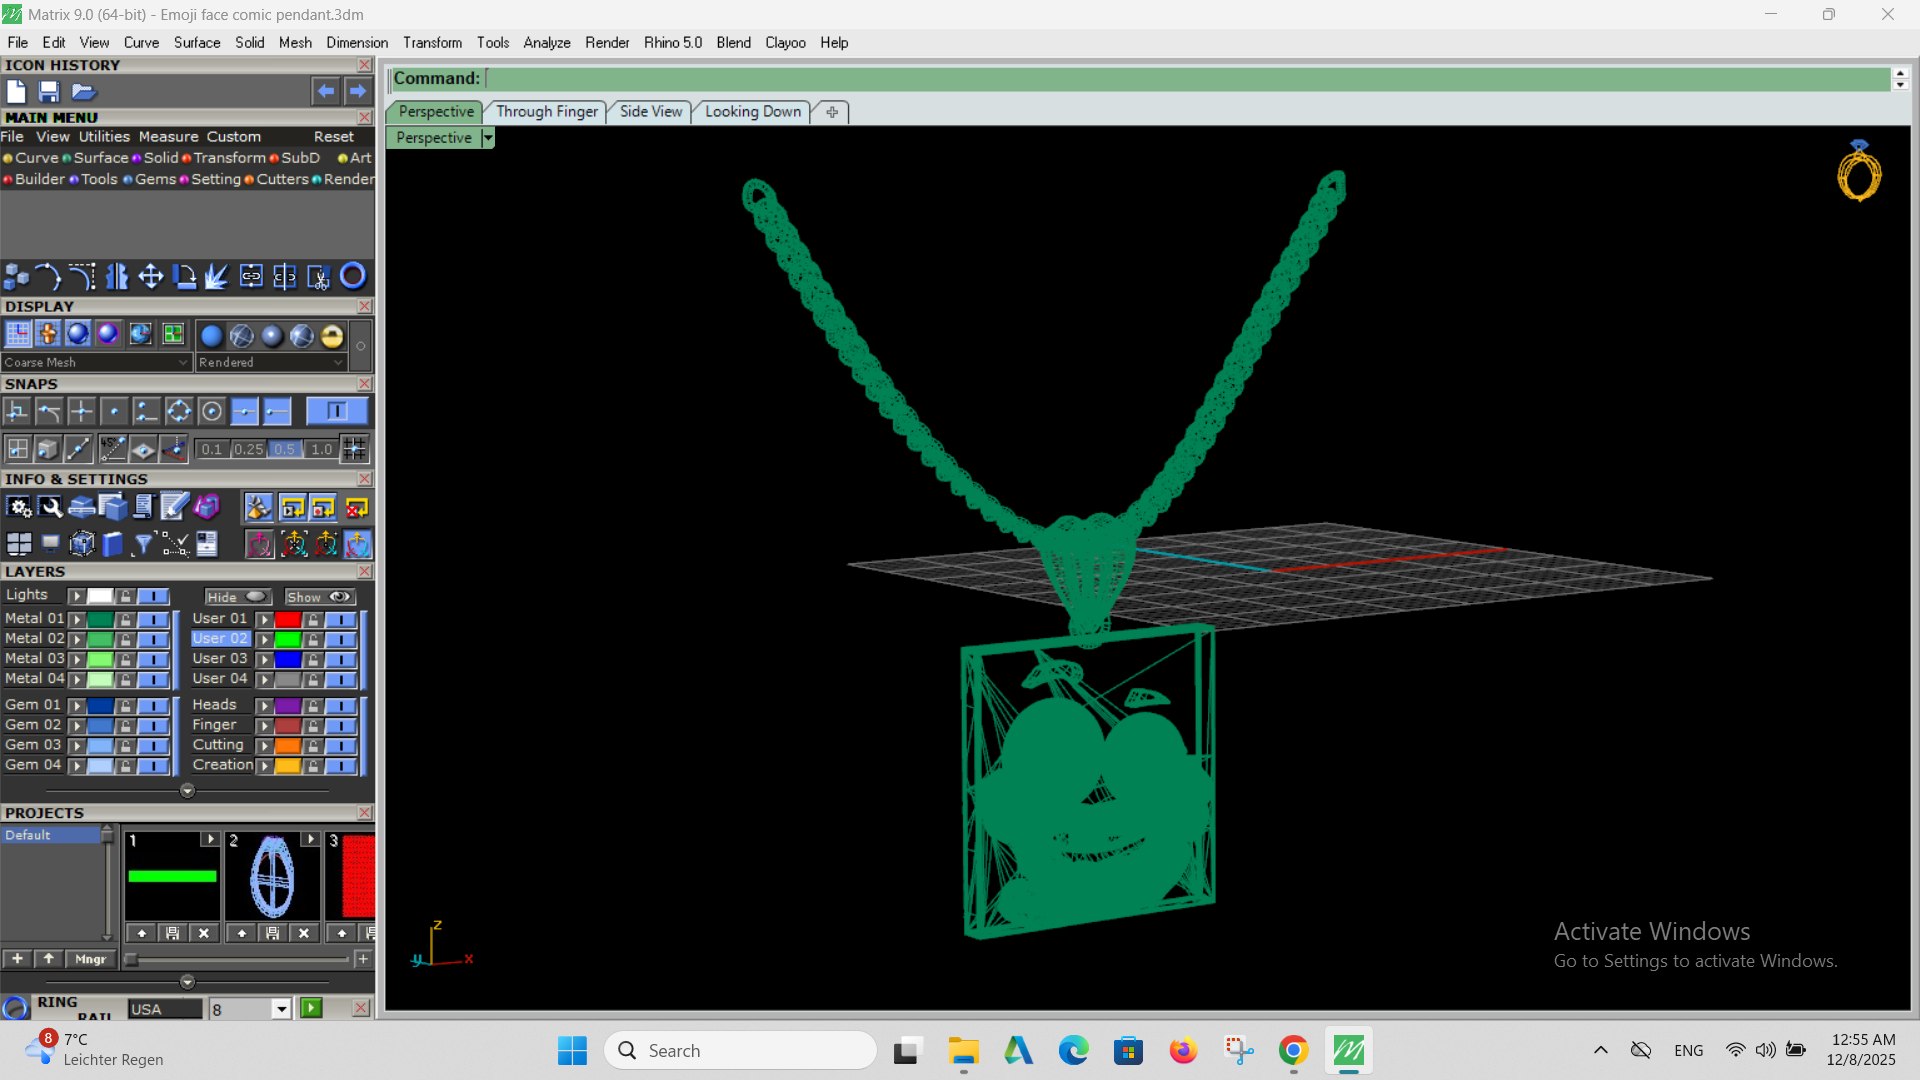Viewport: 1920px width, 1080px height.
Task: Select the Torus ring tool icon
Action: pyautogui.click(x=353, y=276)
